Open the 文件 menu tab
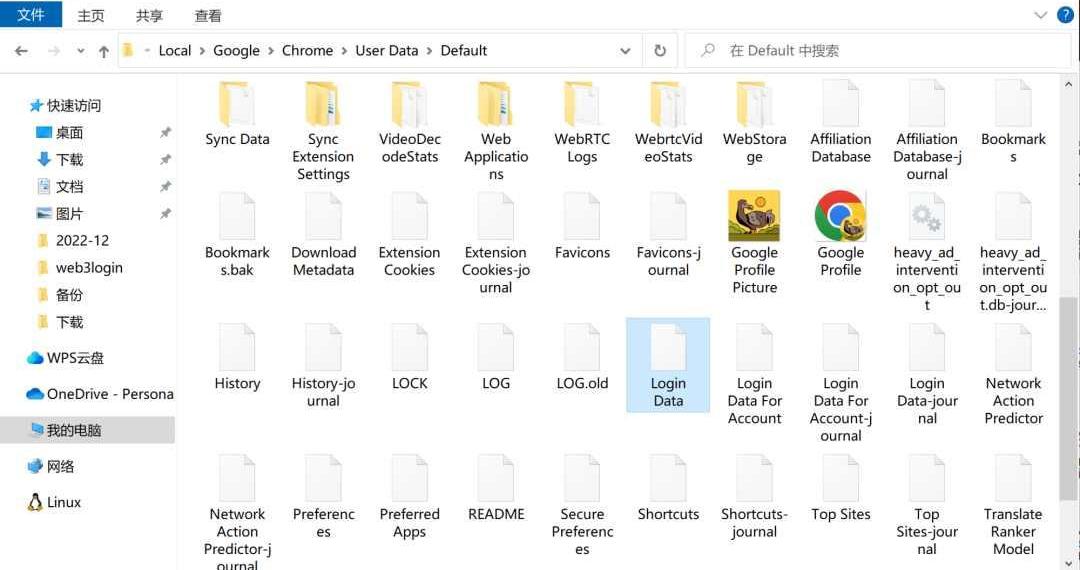This screenshot has width=1080, height=570. 31,15
